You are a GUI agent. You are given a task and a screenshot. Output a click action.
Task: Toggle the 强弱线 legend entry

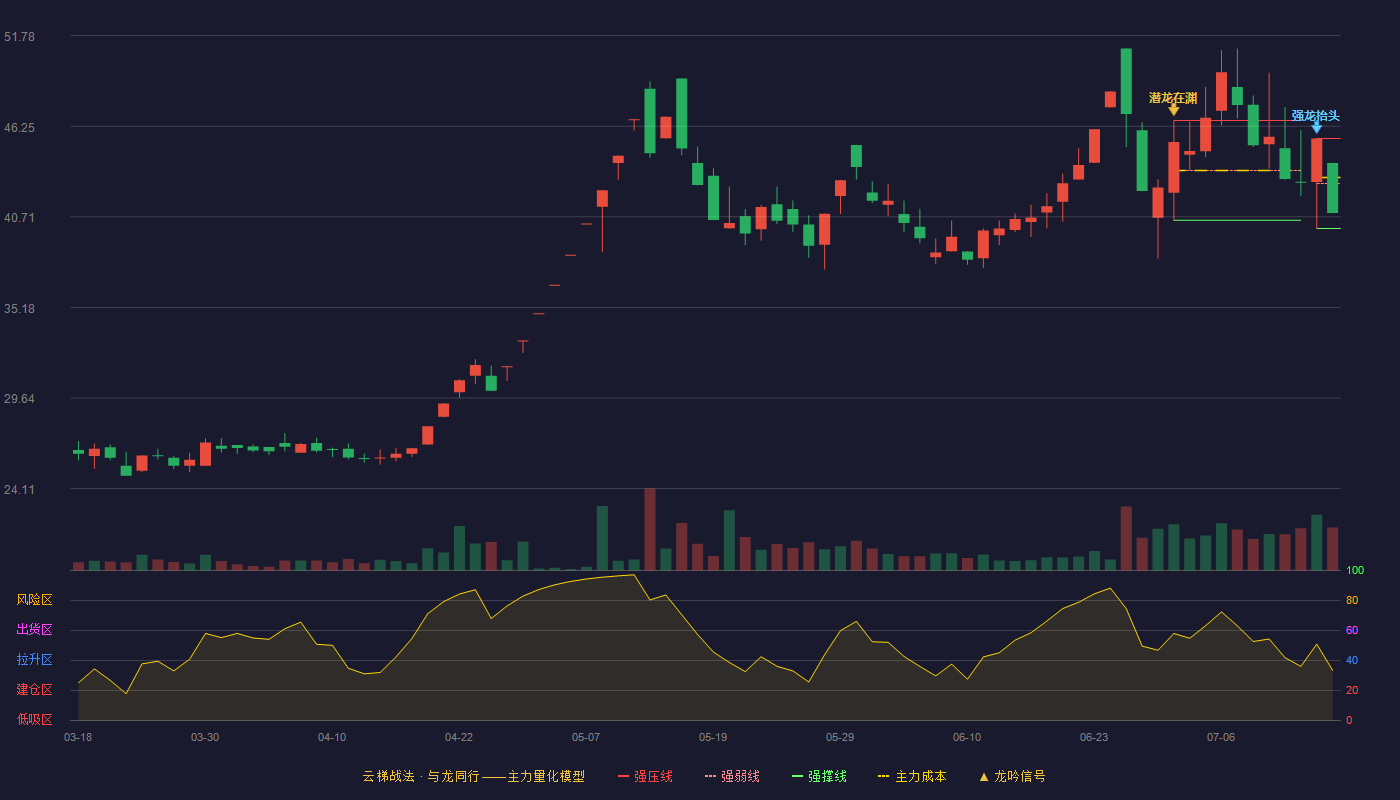(x=732, y=776)
